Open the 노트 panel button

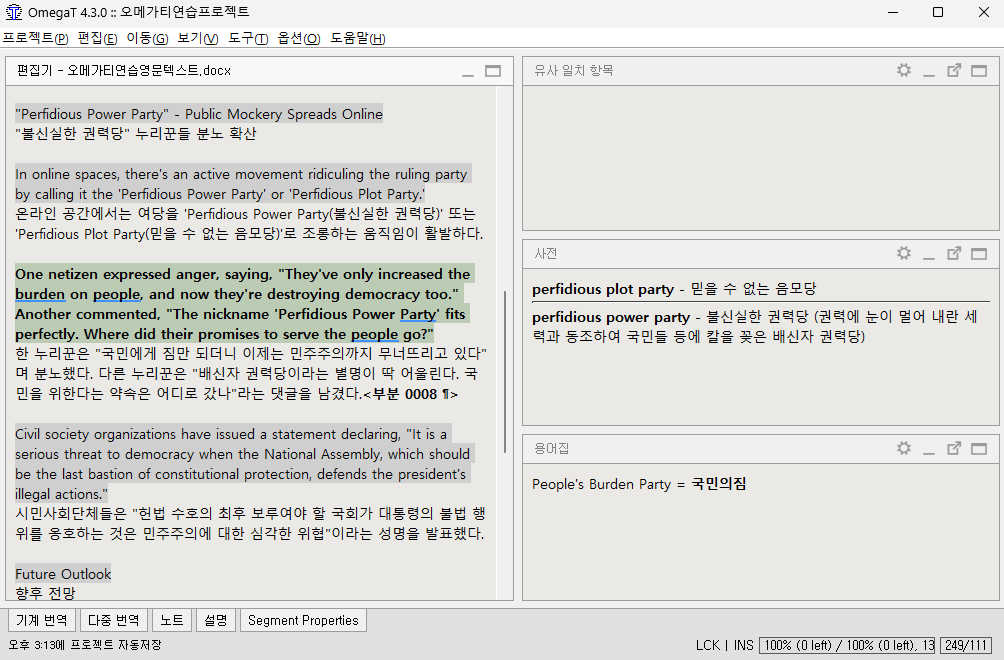pos(172,620)
